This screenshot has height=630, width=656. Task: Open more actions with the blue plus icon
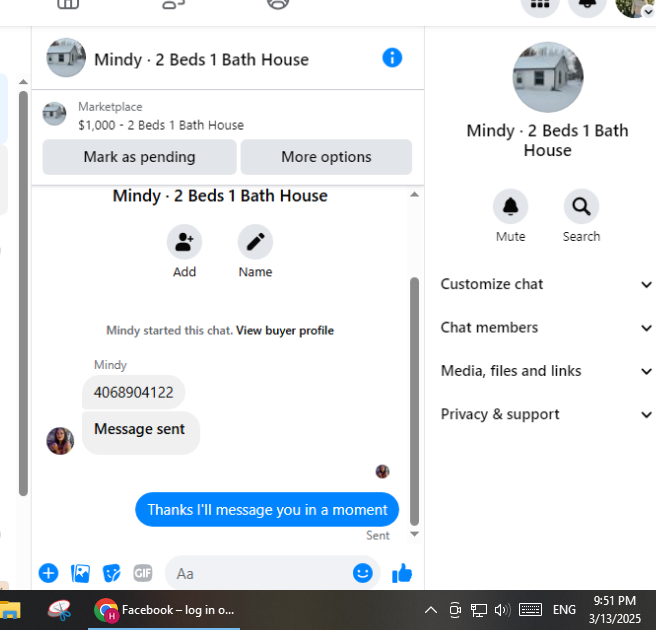tap(49, 573)
